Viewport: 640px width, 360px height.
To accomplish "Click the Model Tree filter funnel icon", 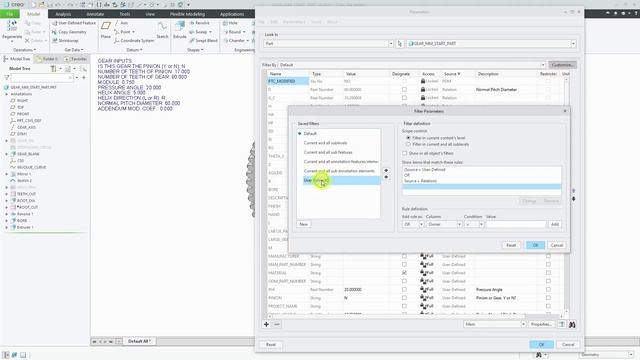I will coord(6,77).
